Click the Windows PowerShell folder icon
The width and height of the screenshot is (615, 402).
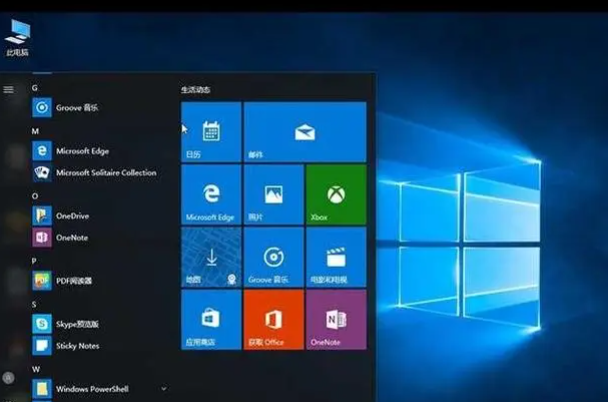pos(42,389)
